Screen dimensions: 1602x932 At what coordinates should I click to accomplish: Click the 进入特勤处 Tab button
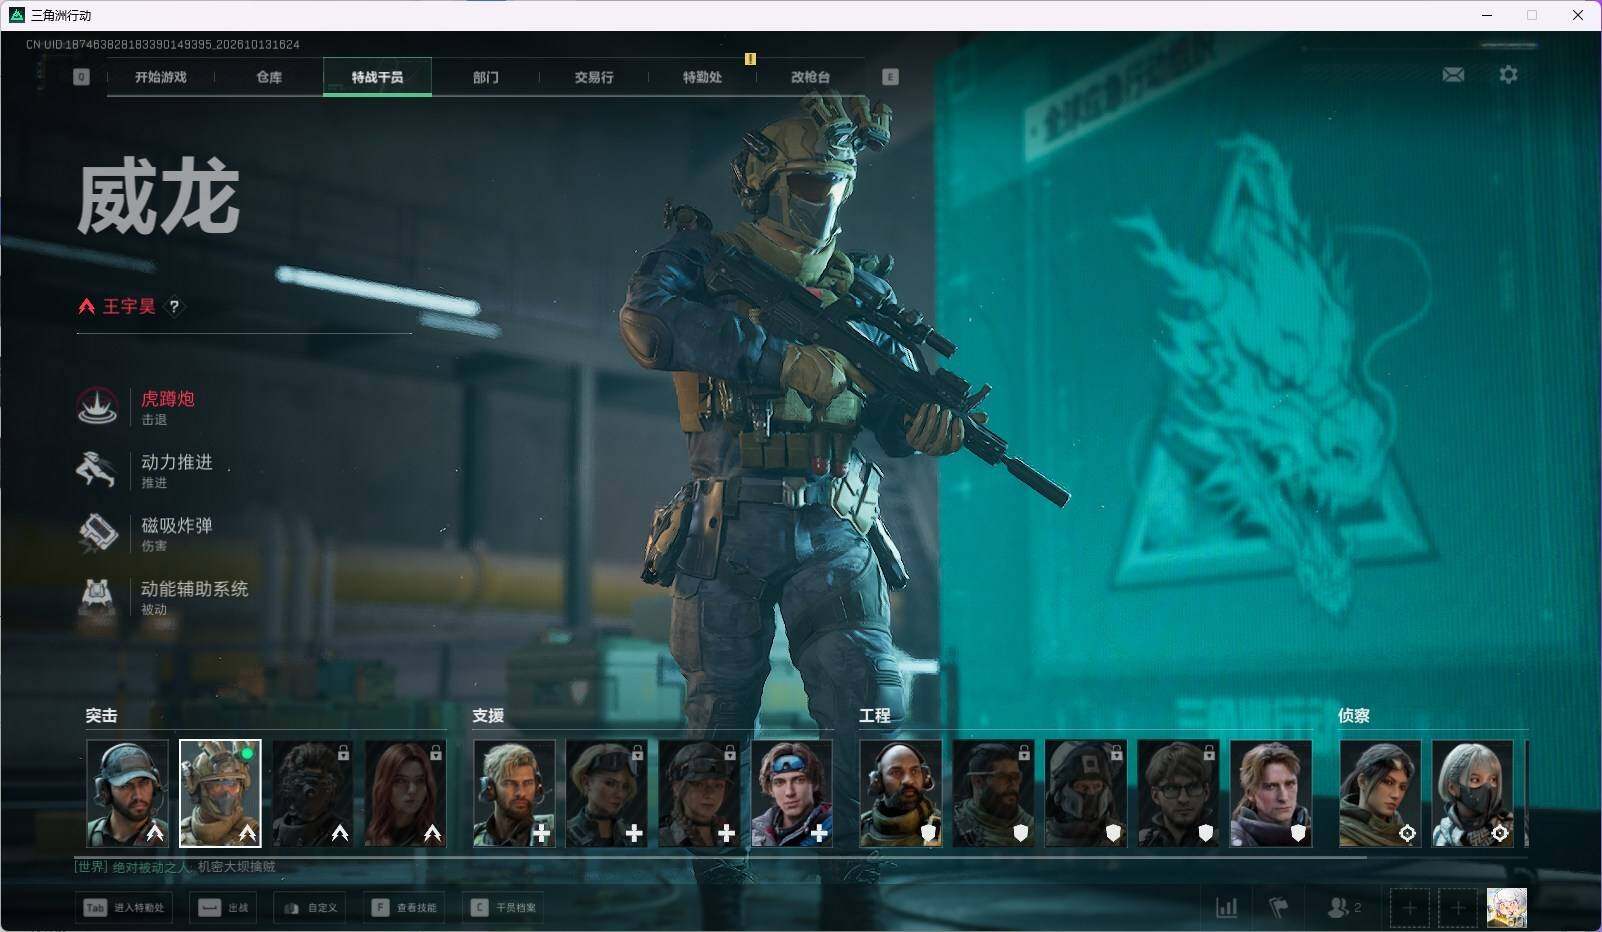(123, 908)
